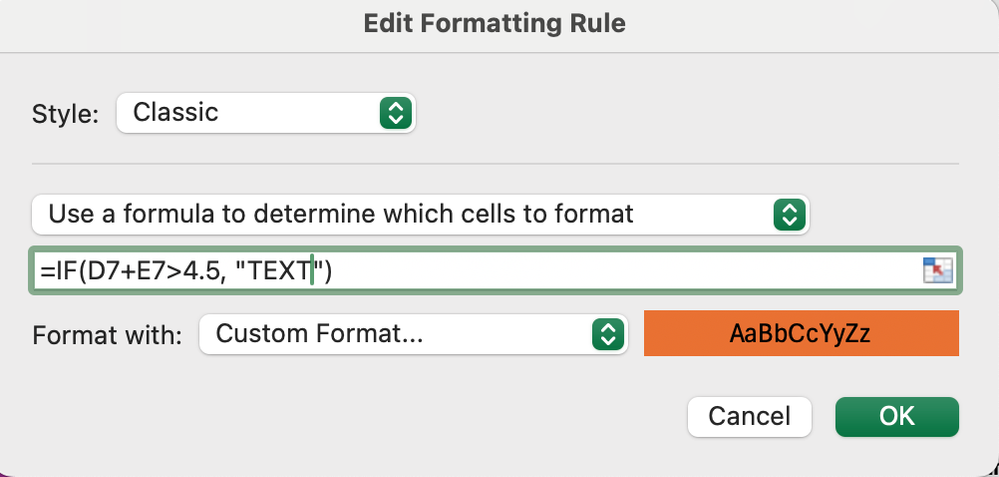
Task: Click the Style: label
Action: point(66,113)
